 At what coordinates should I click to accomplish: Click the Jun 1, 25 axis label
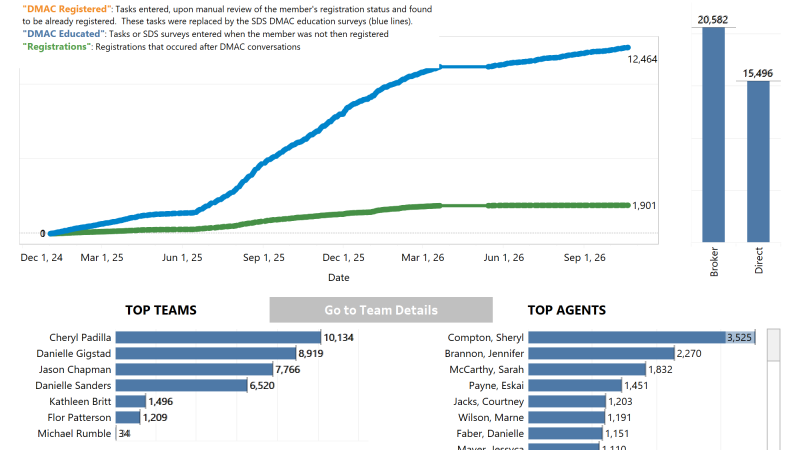click(x=182, y=258)
